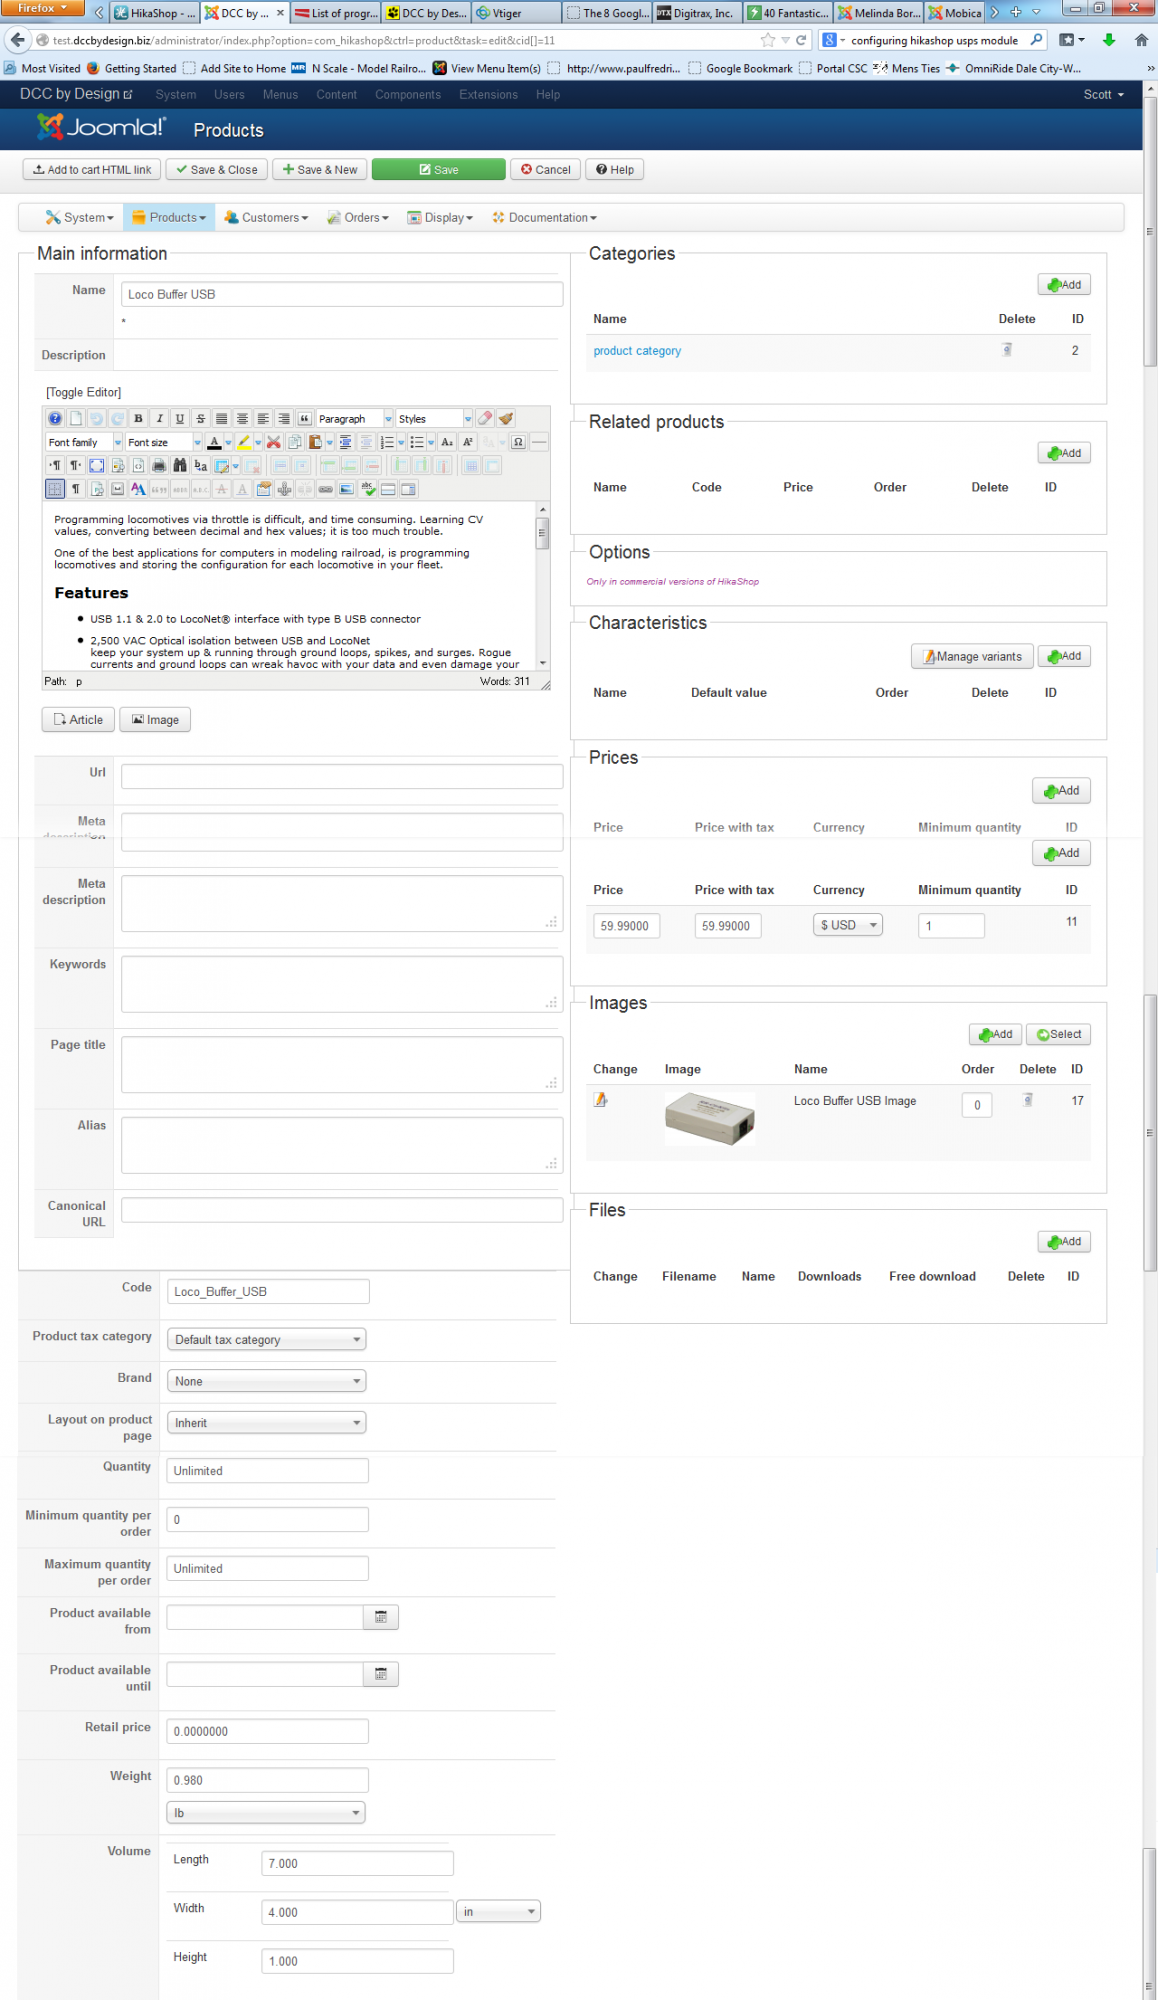This screenshot has height=2000, width=1158.
Task: Delete the product category row
Action: pyautogui.click(x=1007, y=349)
